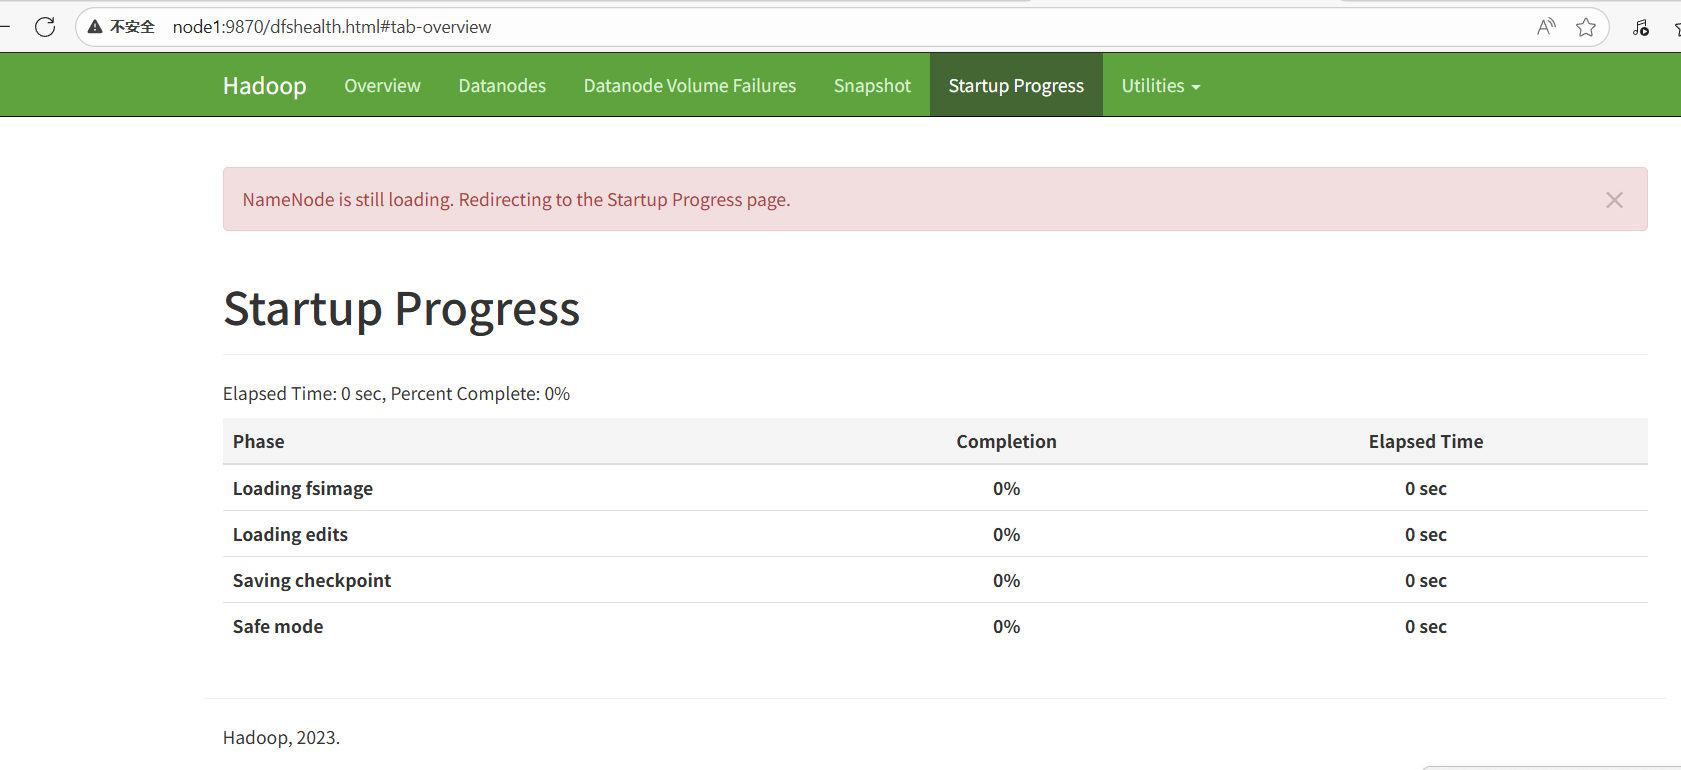Open the Datanodes tab
The height and width of the screenshot is (770, 1681).
click(502, 86)
